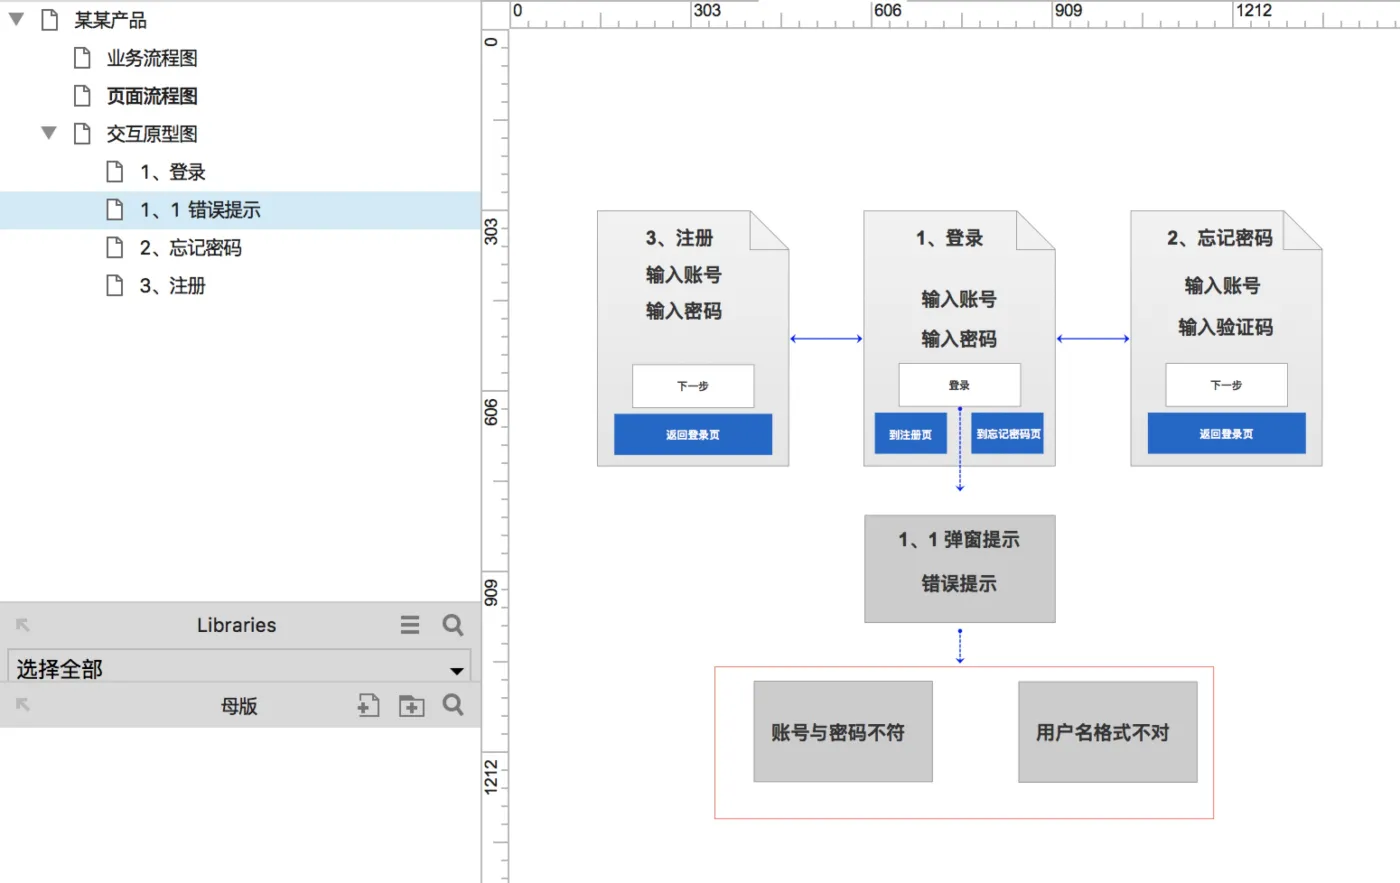Select the 3、注册 card title text
The width and height of the screenshot is (1400, 883).
coord(680,238)
